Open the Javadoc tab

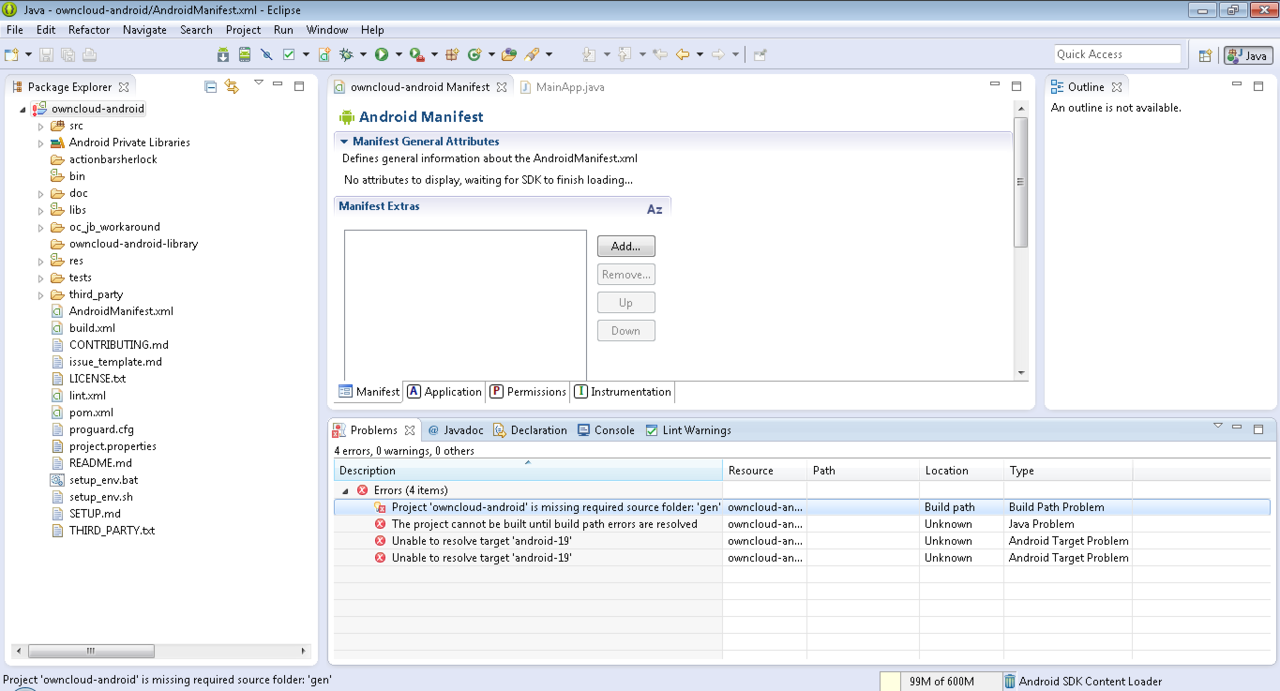455,430
